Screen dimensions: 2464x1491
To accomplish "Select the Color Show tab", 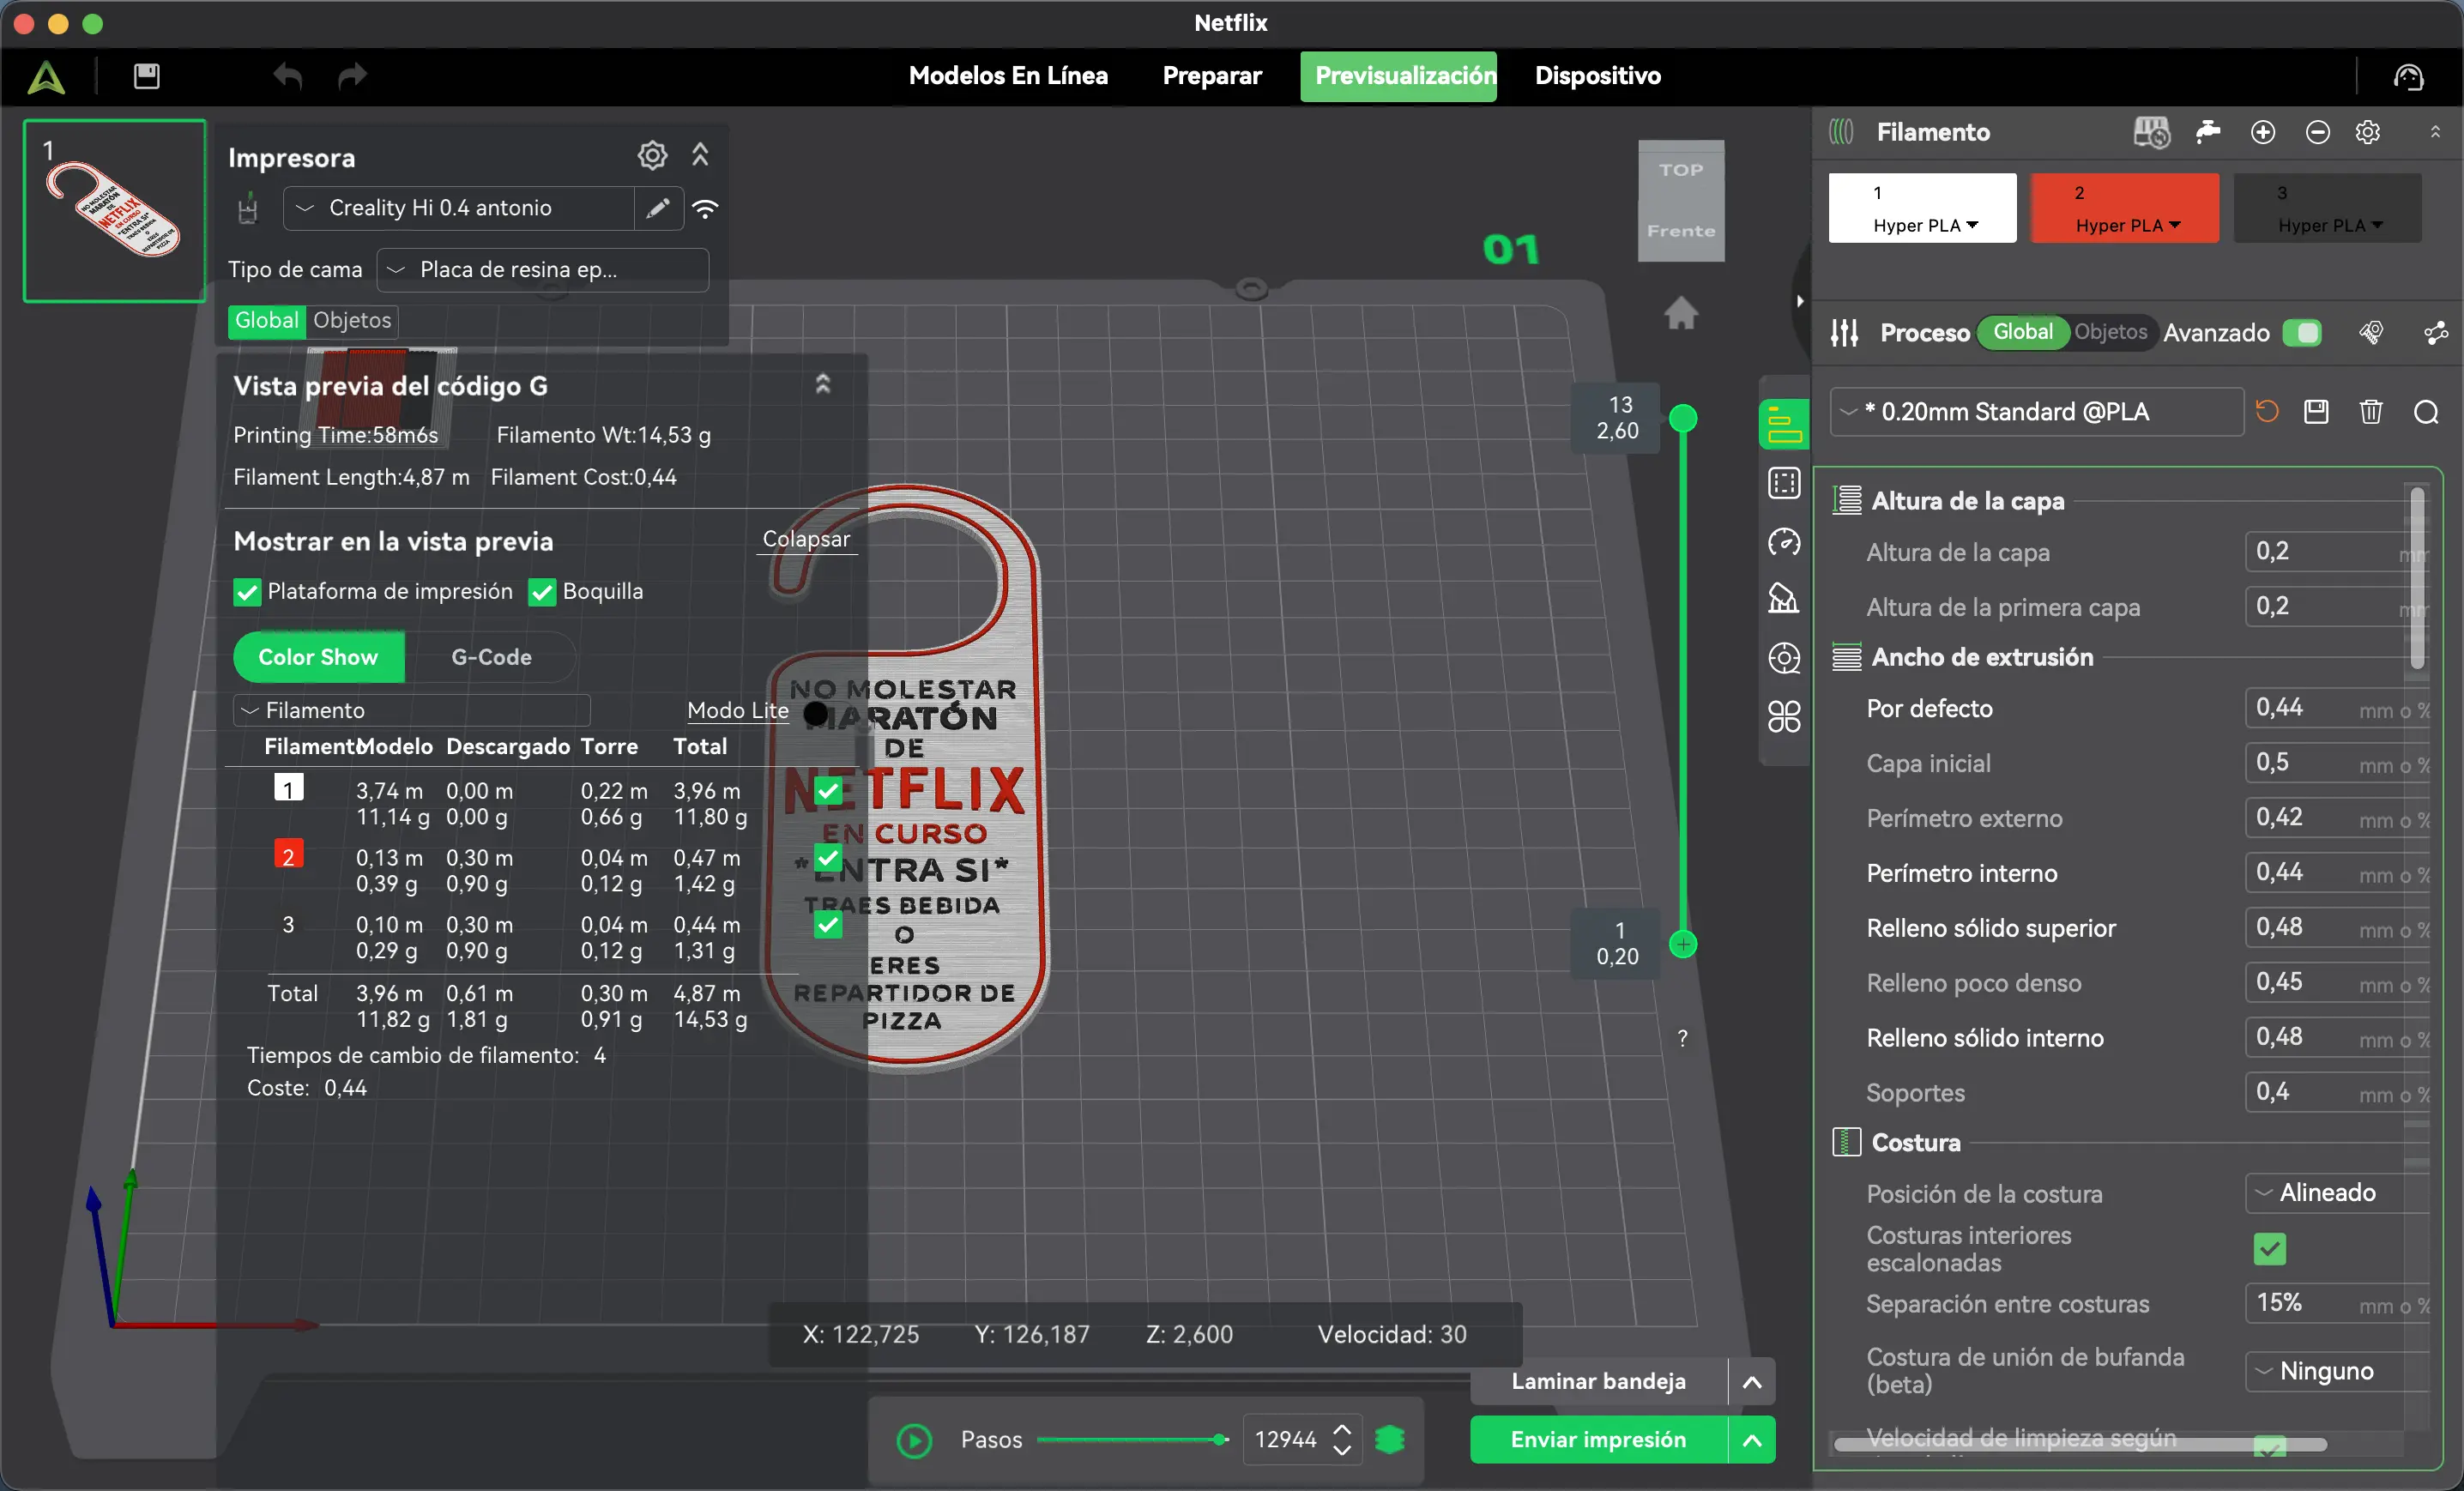I will tap(319, 657).
